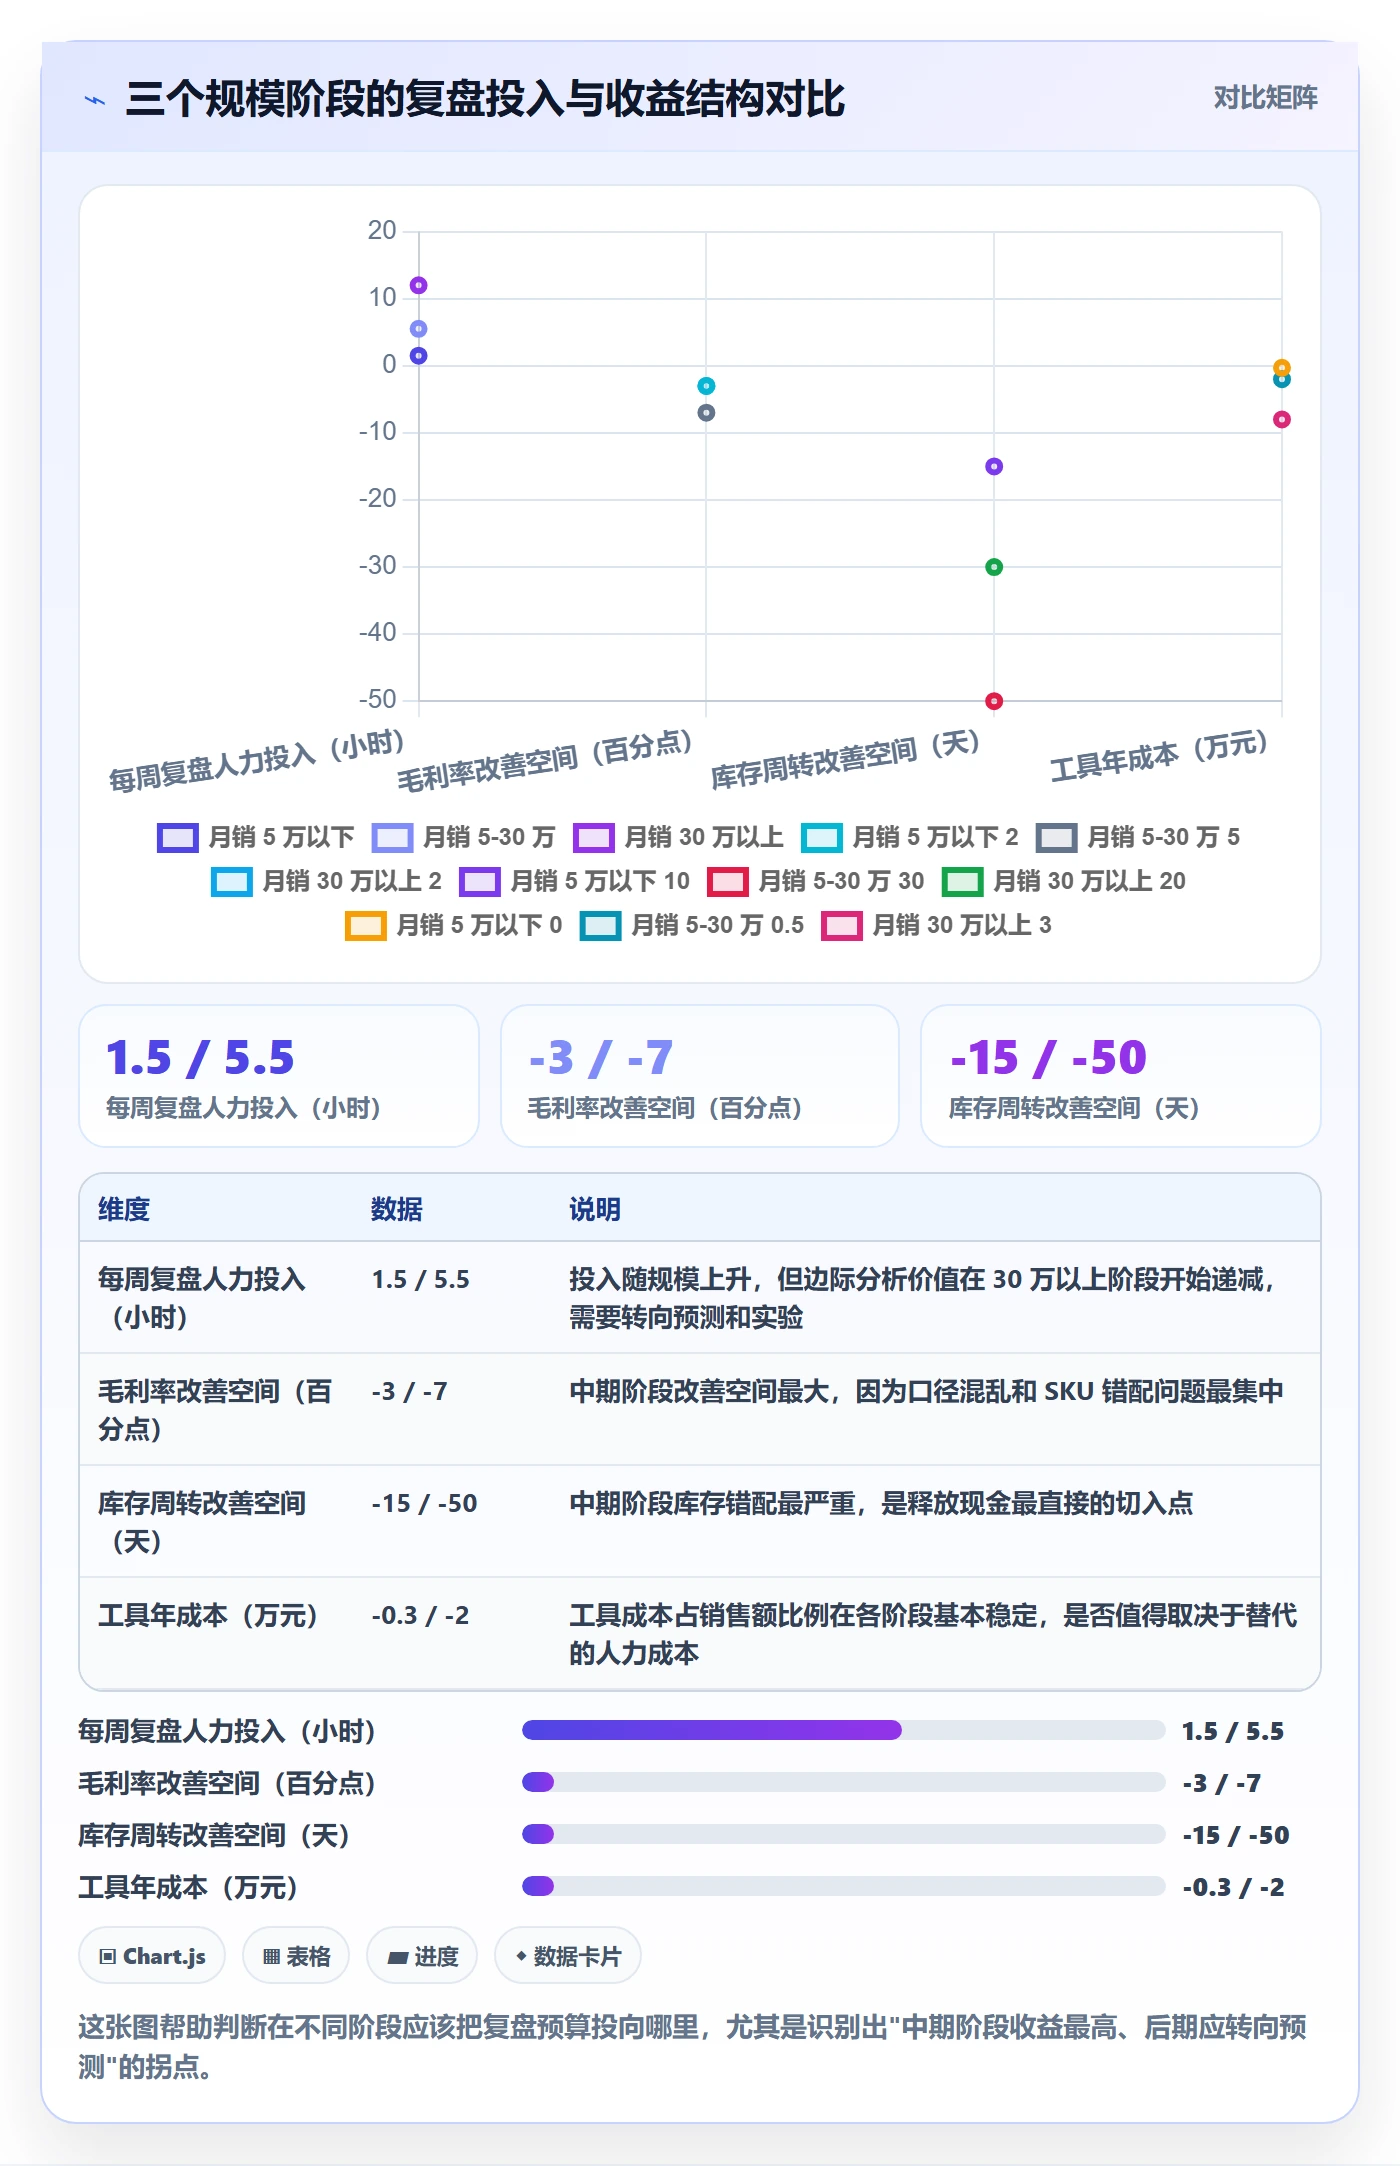Hide the 月销 30 万以上 20 legend series
The height and width of the screenshot is (2166, 1400).
pos(1064,881)
